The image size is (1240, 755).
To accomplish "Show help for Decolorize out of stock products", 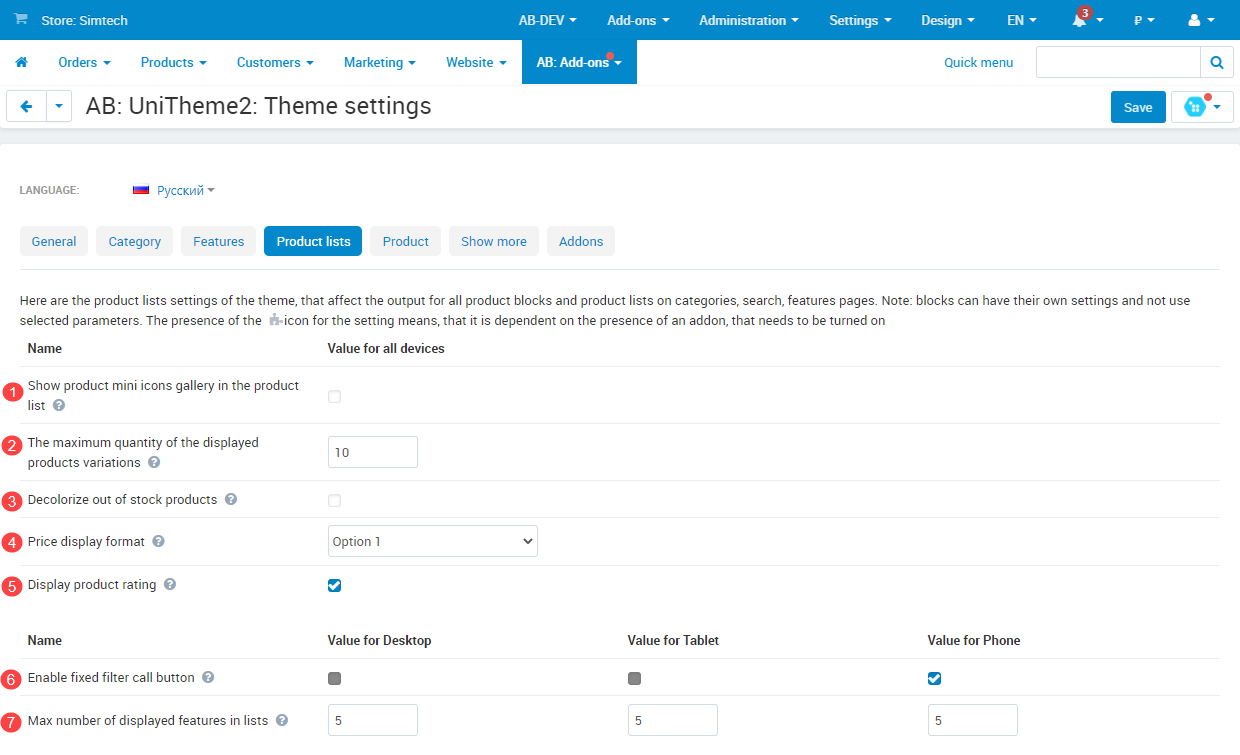I will point(231,499).
